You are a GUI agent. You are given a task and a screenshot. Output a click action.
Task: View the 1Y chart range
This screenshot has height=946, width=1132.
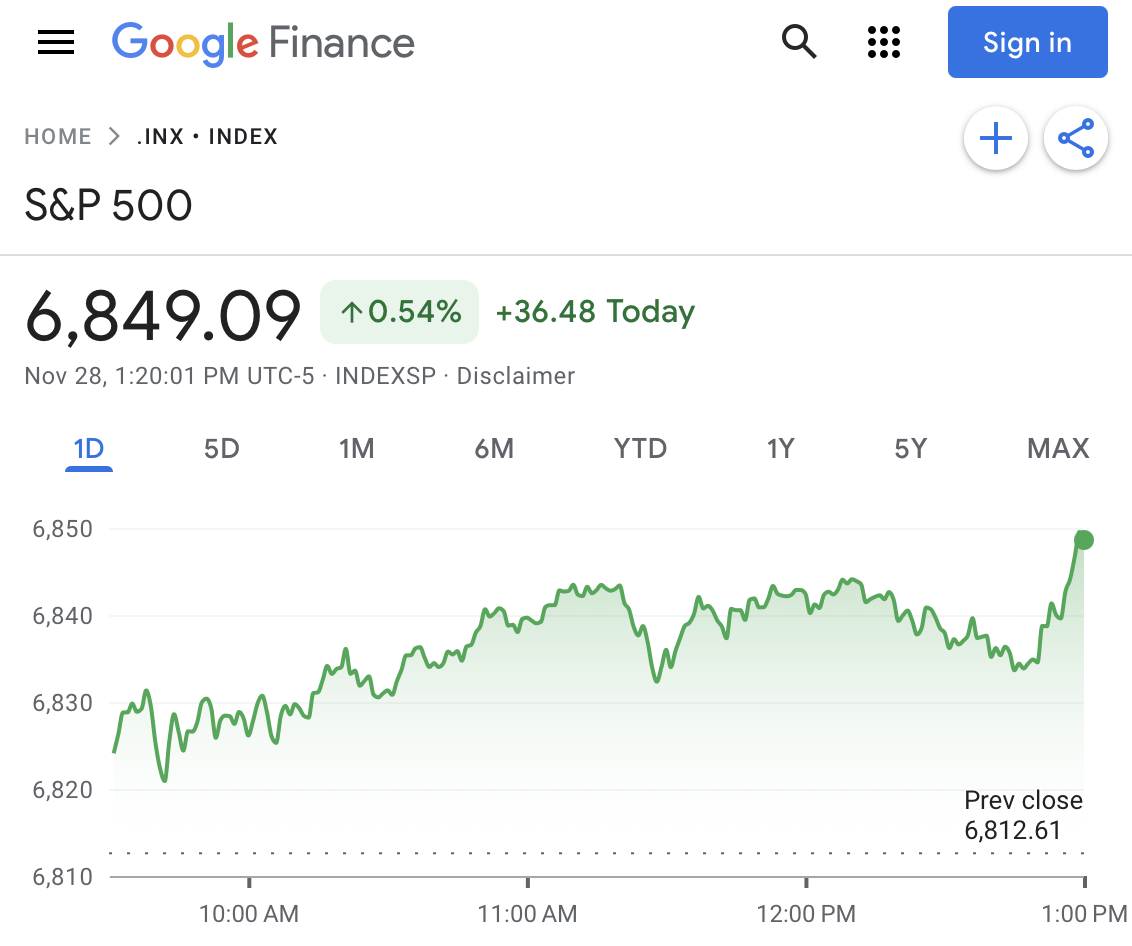pyautogui.click(x=780, y=449)
